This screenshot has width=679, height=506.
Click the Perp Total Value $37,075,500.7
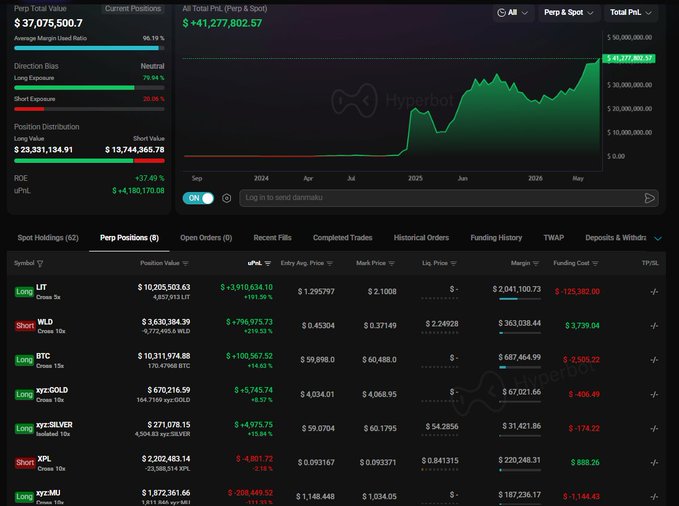tap(48, 23)
